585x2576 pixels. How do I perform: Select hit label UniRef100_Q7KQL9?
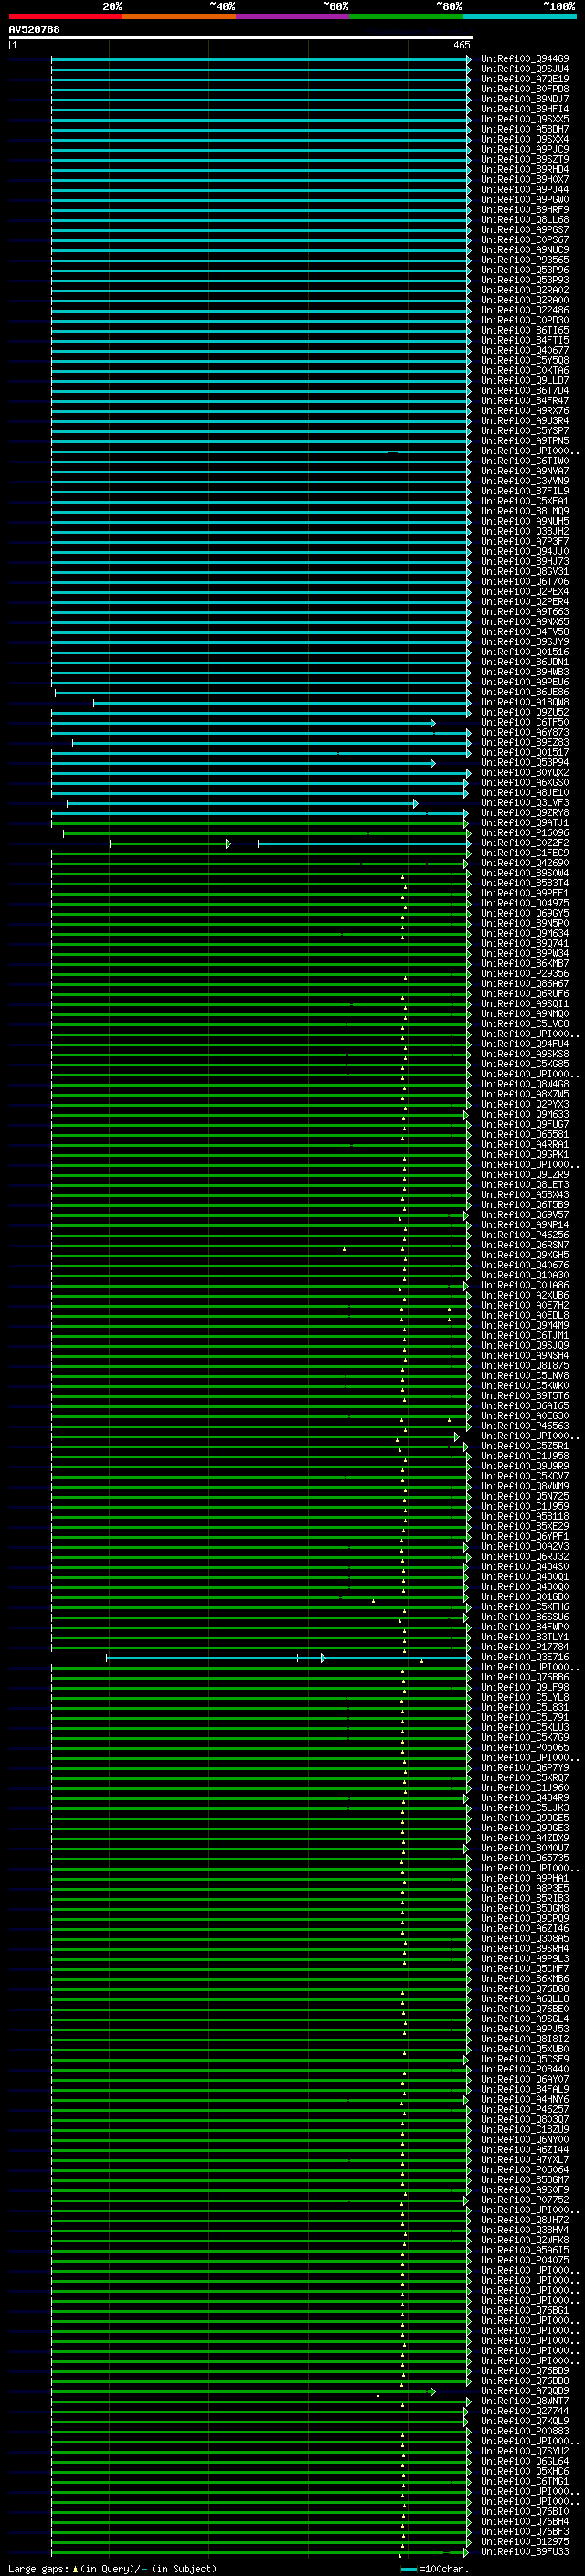(x=525, y=2421)
